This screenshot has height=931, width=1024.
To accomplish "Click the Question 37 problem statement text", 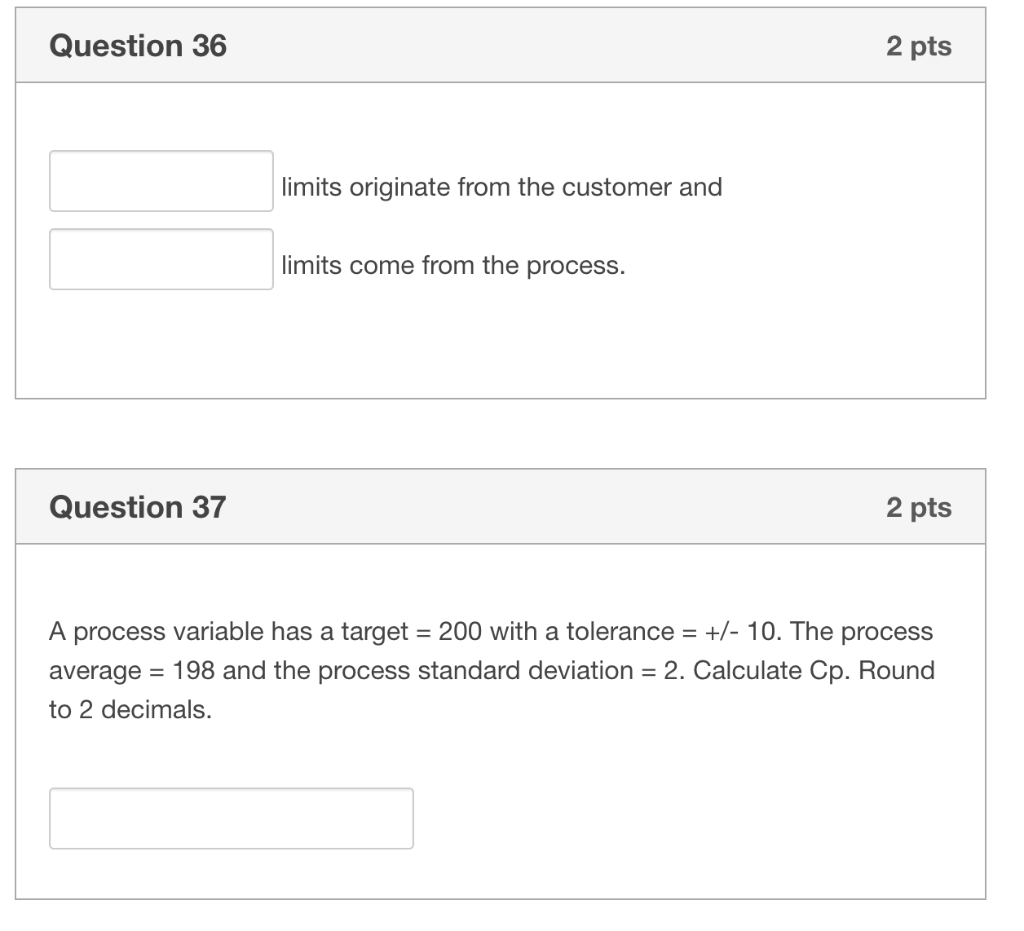I will (x=490, y=670).
